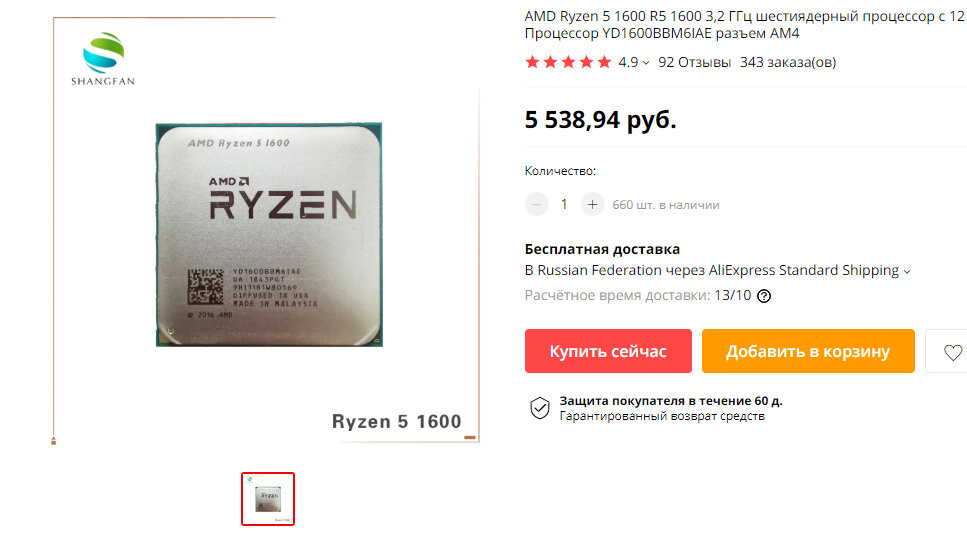Click the quantity input field showing 1

pyautogui.click(x=564, y=205)
